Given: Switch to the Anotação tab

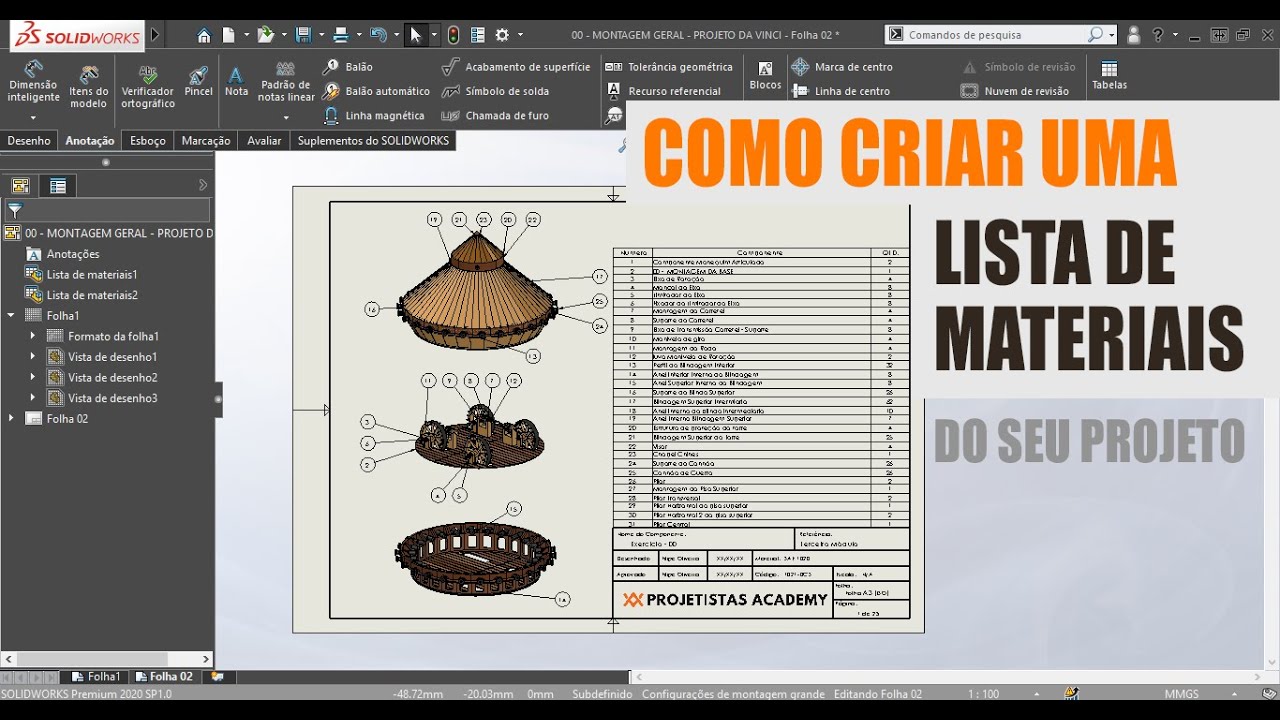Looking at the screenshot, I should pyautogui.click(x=90, y=141).
